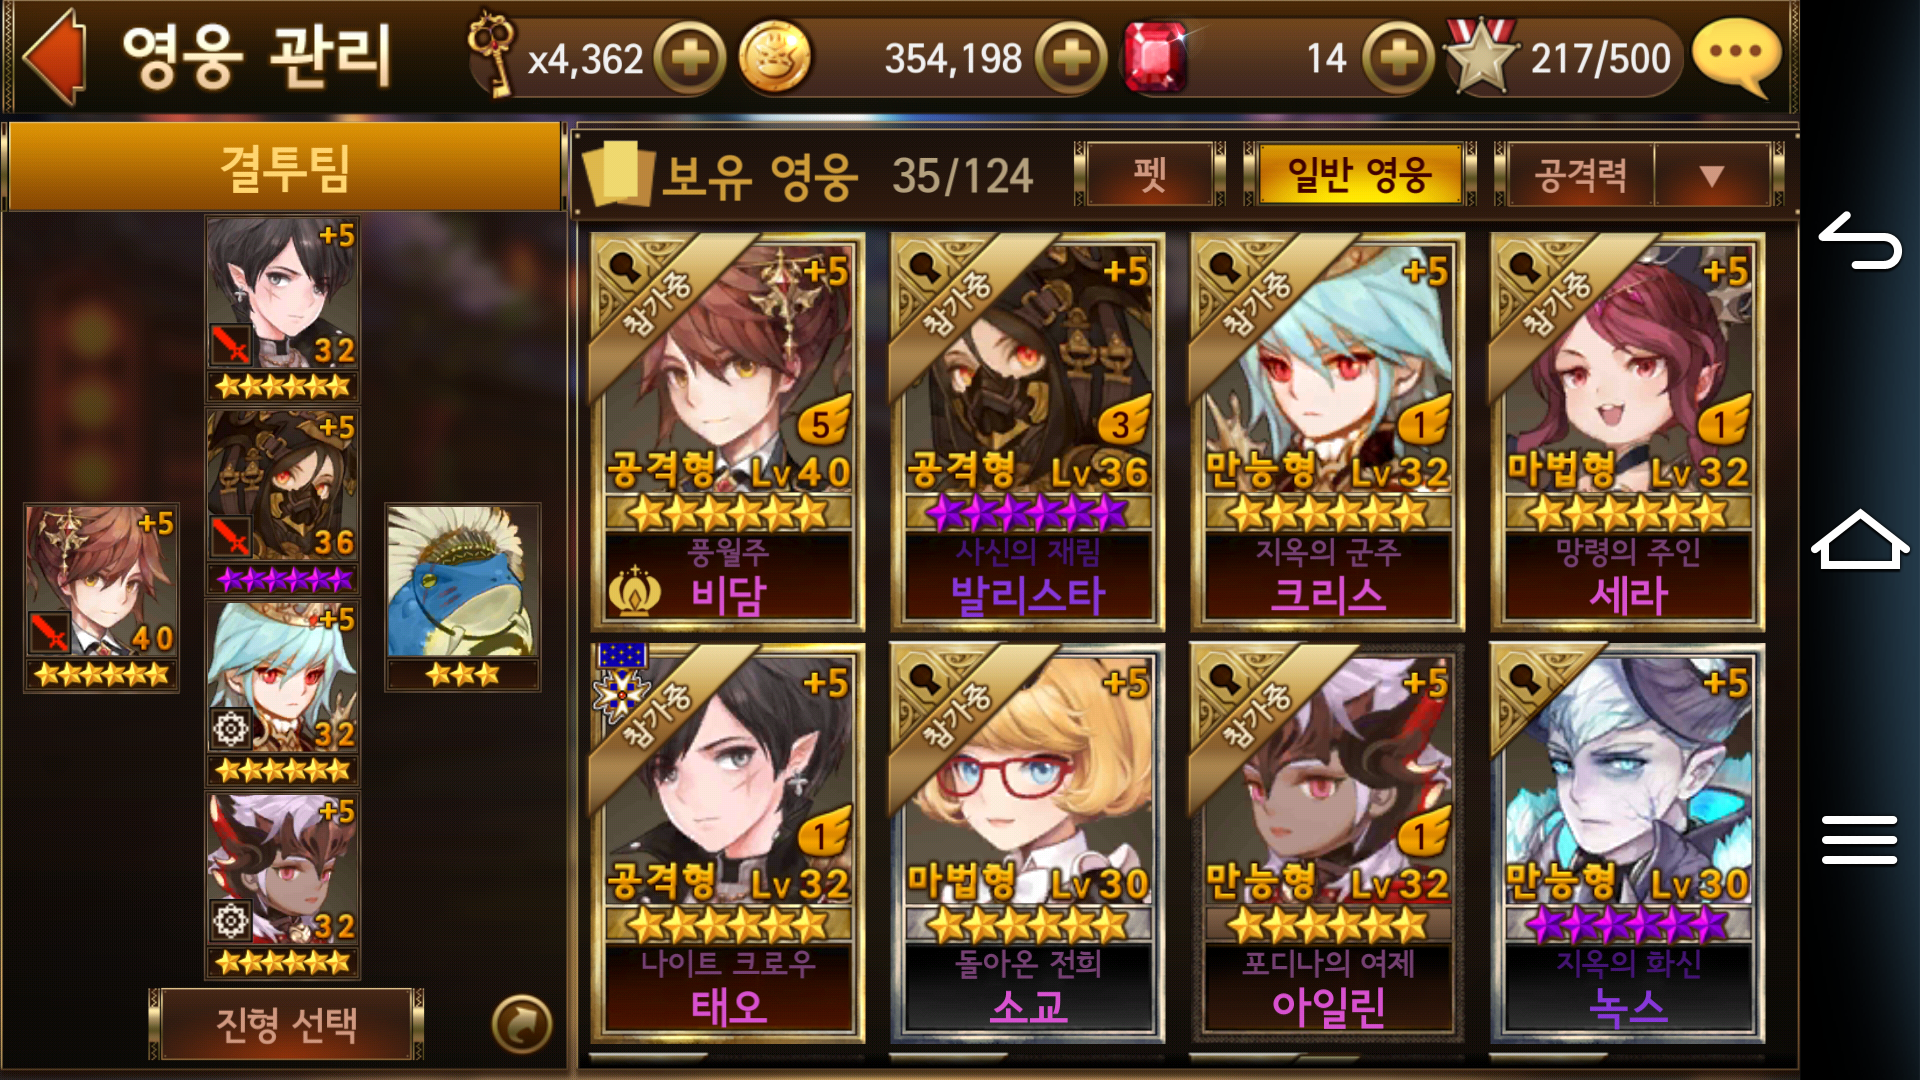Screen dimensions: 1920x1080
Task: Choose the 크리스 hero card
Action: coord(1327,432)
